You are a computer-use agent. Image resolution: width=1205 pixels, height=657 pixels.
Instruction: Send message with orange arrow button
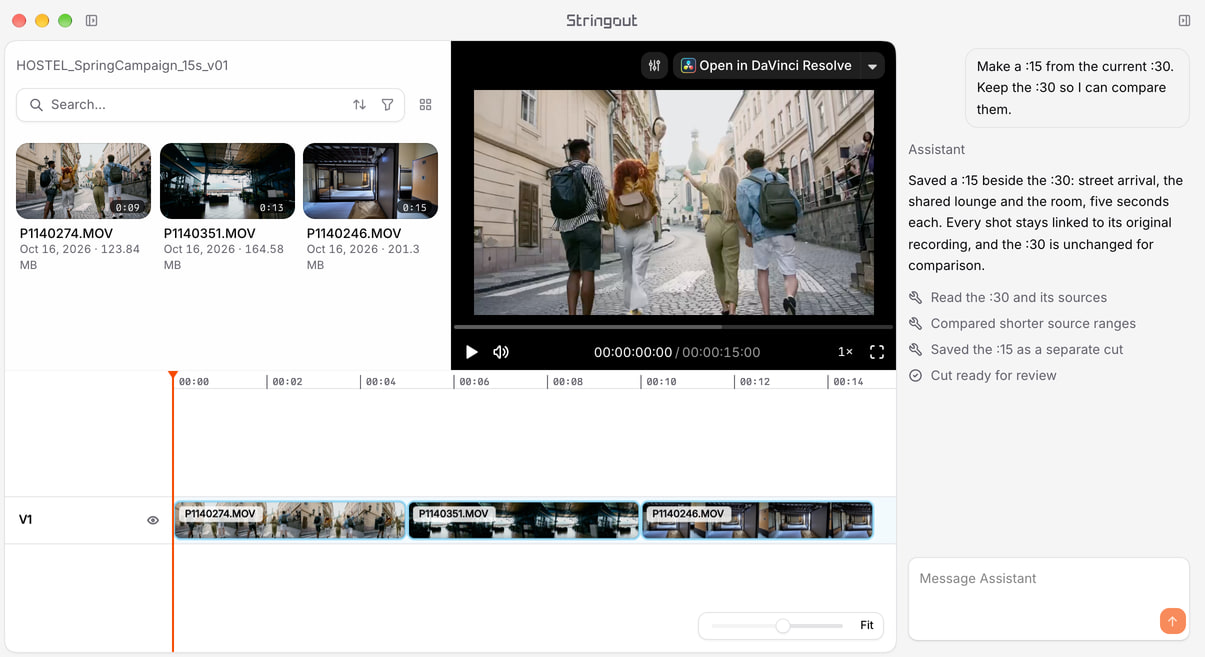tap(1172, 621)
